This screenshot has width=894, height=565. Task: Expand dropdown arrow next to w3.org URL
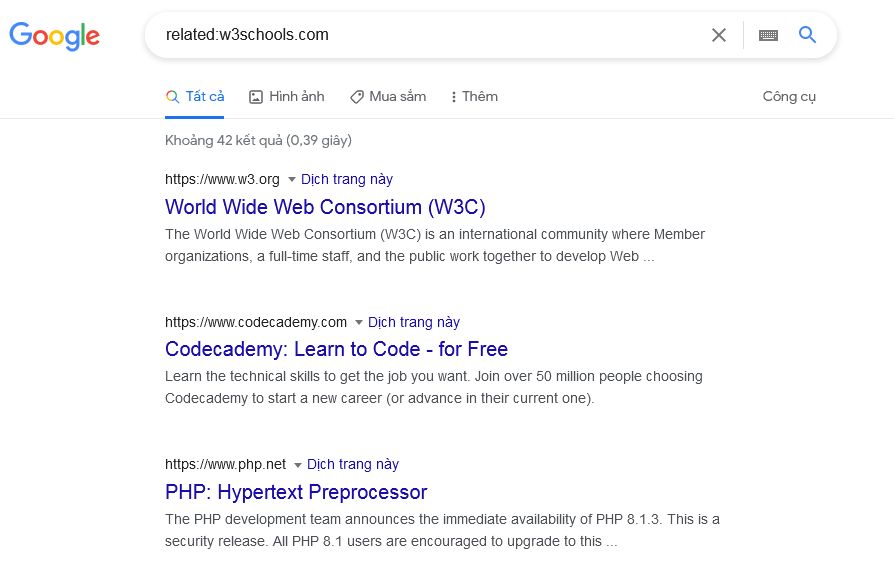[291, 180]
